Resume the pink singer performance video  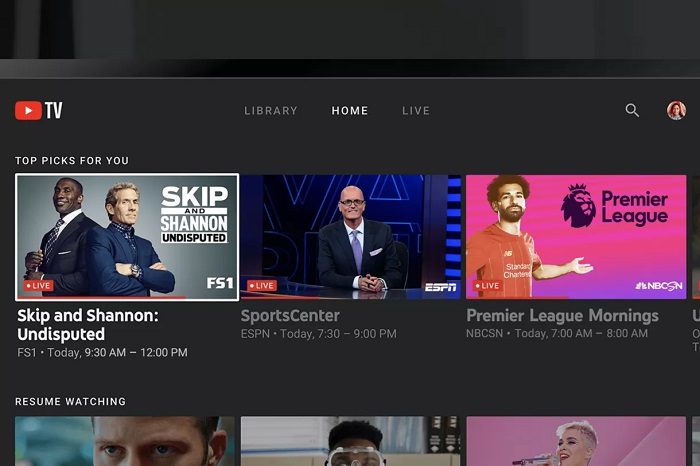click(576, 441)
